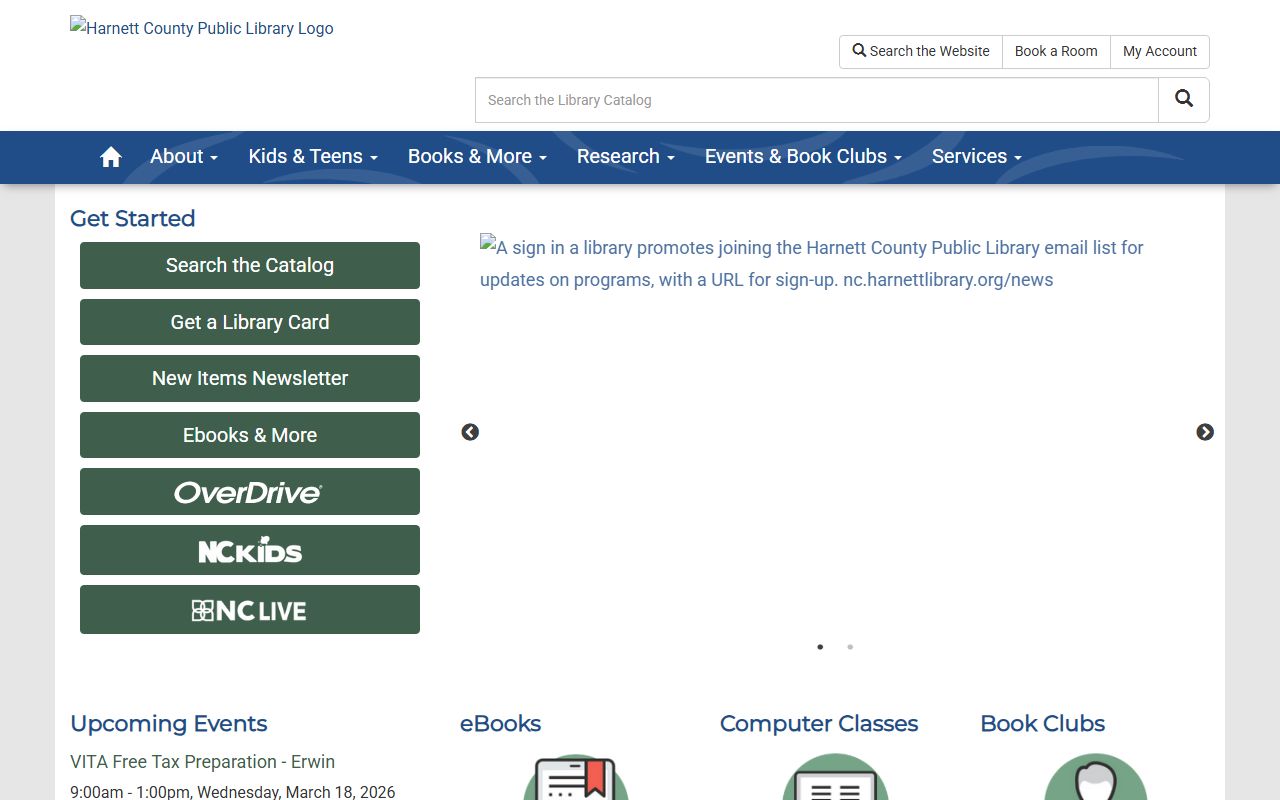1280x800 pixels.
Task: Click the catalog search magnifier button
Action: click(x=1184, y=100)
